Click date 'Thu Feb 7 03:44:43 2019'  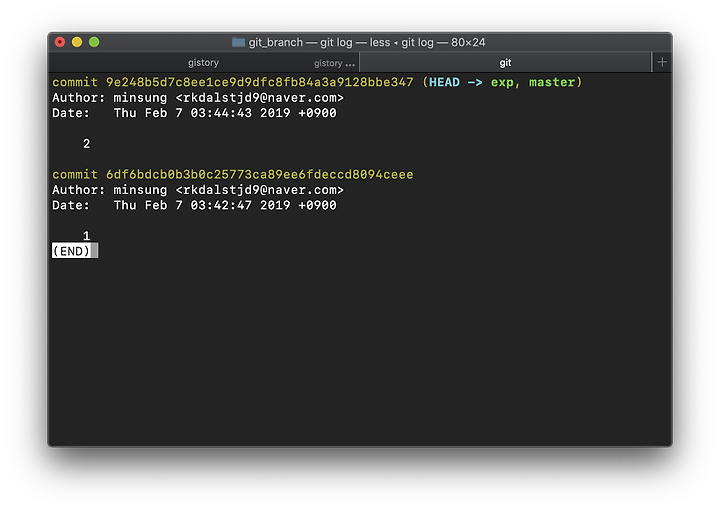[x=202, y=113]
